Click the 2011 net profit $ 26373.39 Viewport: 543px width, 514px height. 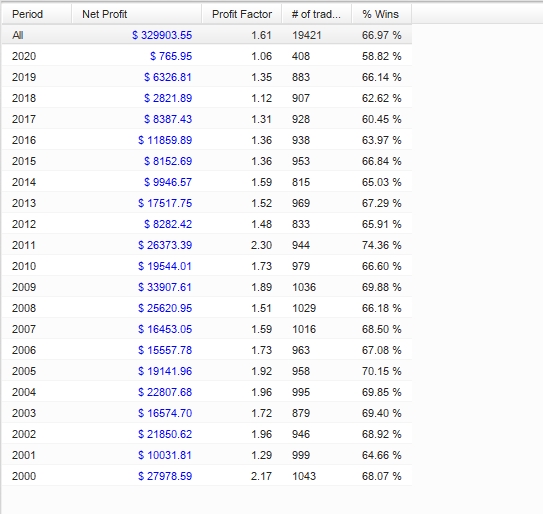coord(165,245)
